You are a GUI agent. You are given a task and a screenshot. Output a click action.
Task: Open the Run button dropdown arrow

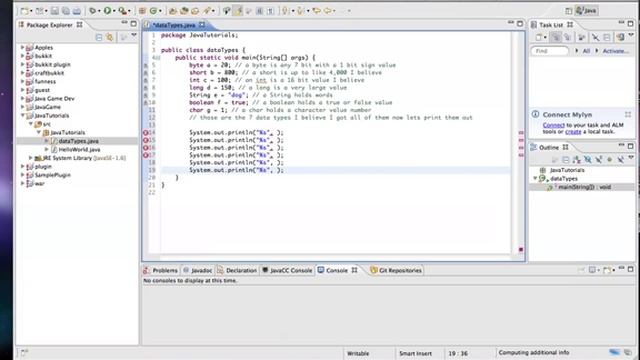114,11
